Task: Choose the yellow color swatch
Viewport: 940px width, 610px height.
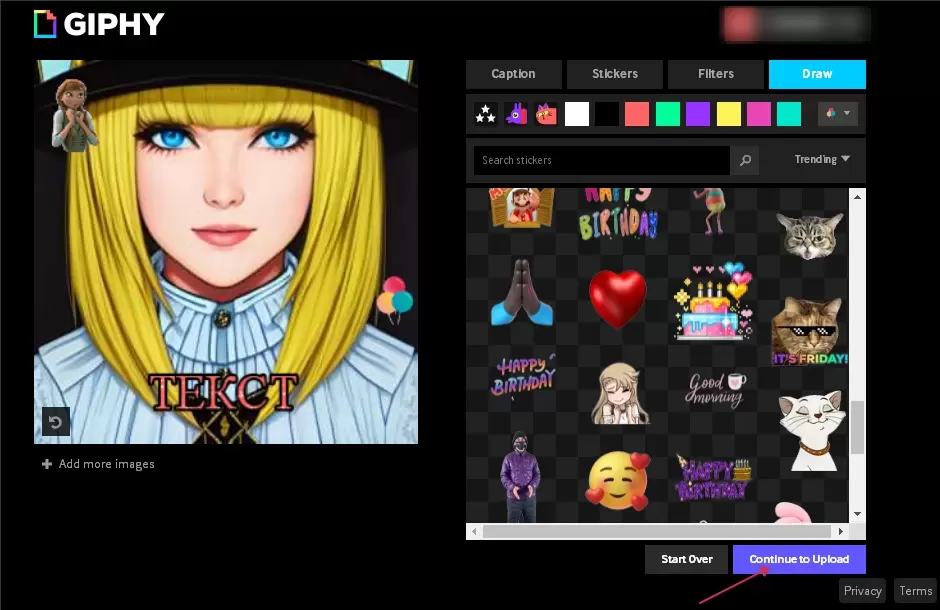Action: point(728,114)
